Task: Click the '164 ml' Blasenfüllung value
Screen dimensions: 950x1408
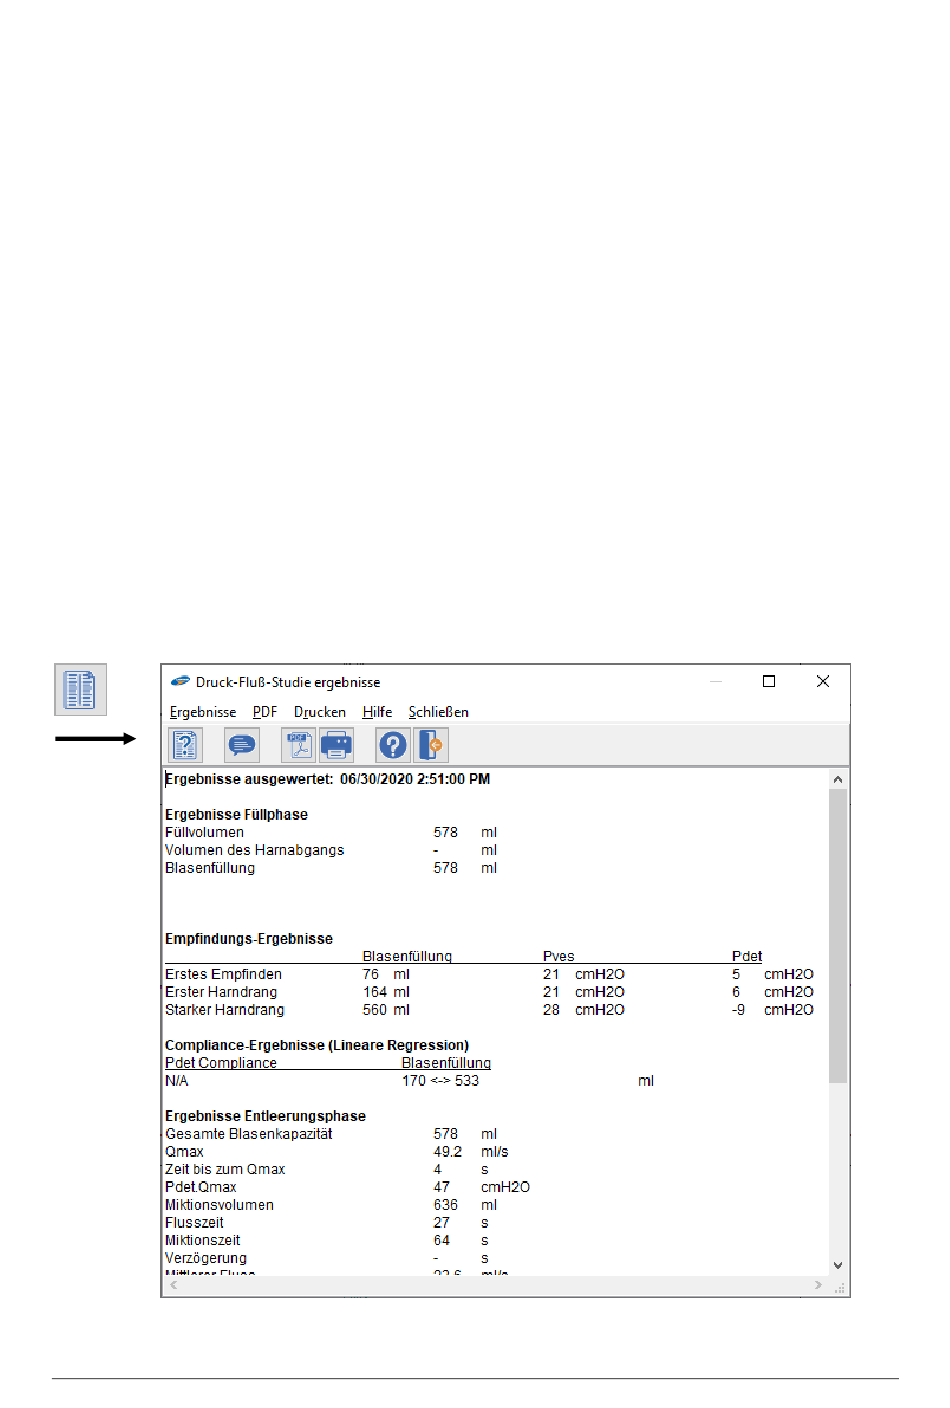Action: pos(386,992)
